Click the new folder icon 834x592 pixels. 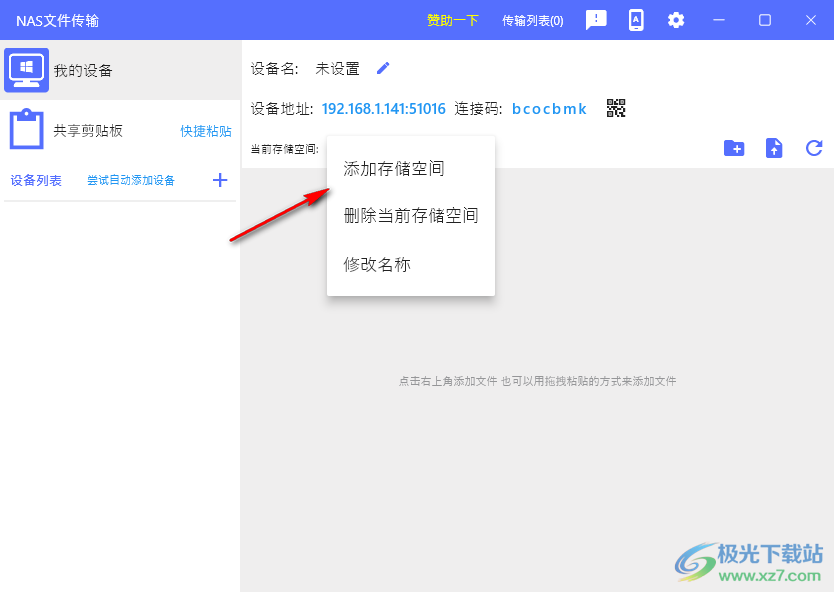pos(734,148)
